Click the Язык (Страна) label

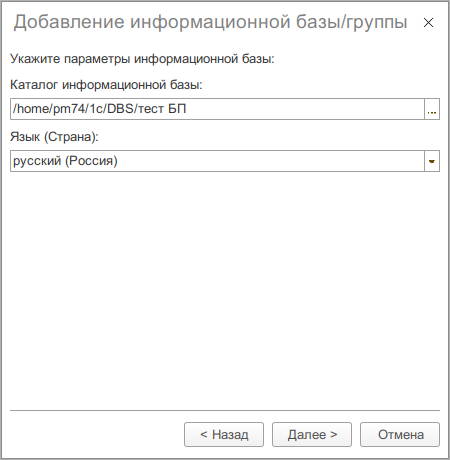click(54, 137)
